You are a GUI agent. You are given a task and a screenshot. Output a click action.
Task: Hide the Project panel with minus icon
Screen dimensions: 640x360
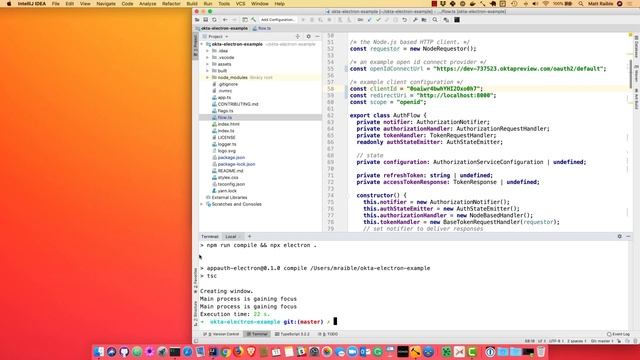pyautogui.click(x=318, y=37)
